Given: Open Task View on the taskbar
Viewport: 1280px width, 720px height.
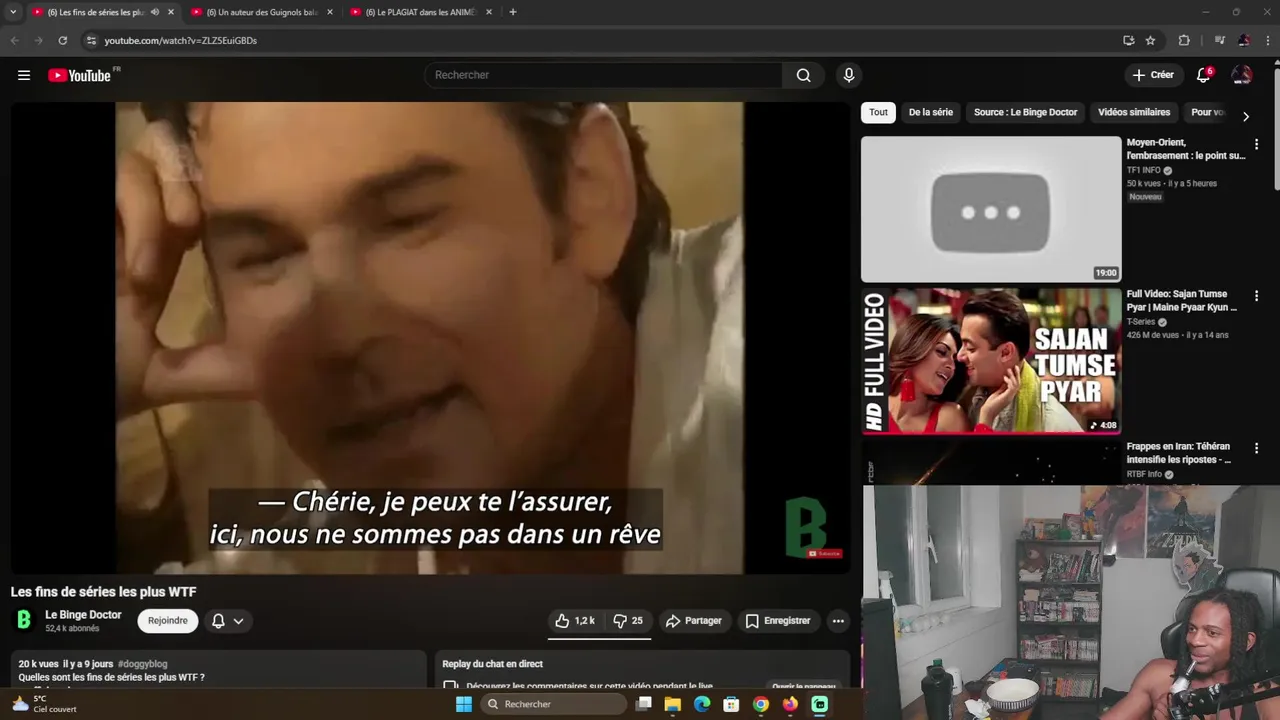Looking at the screenshot, I should coord(644,704).
